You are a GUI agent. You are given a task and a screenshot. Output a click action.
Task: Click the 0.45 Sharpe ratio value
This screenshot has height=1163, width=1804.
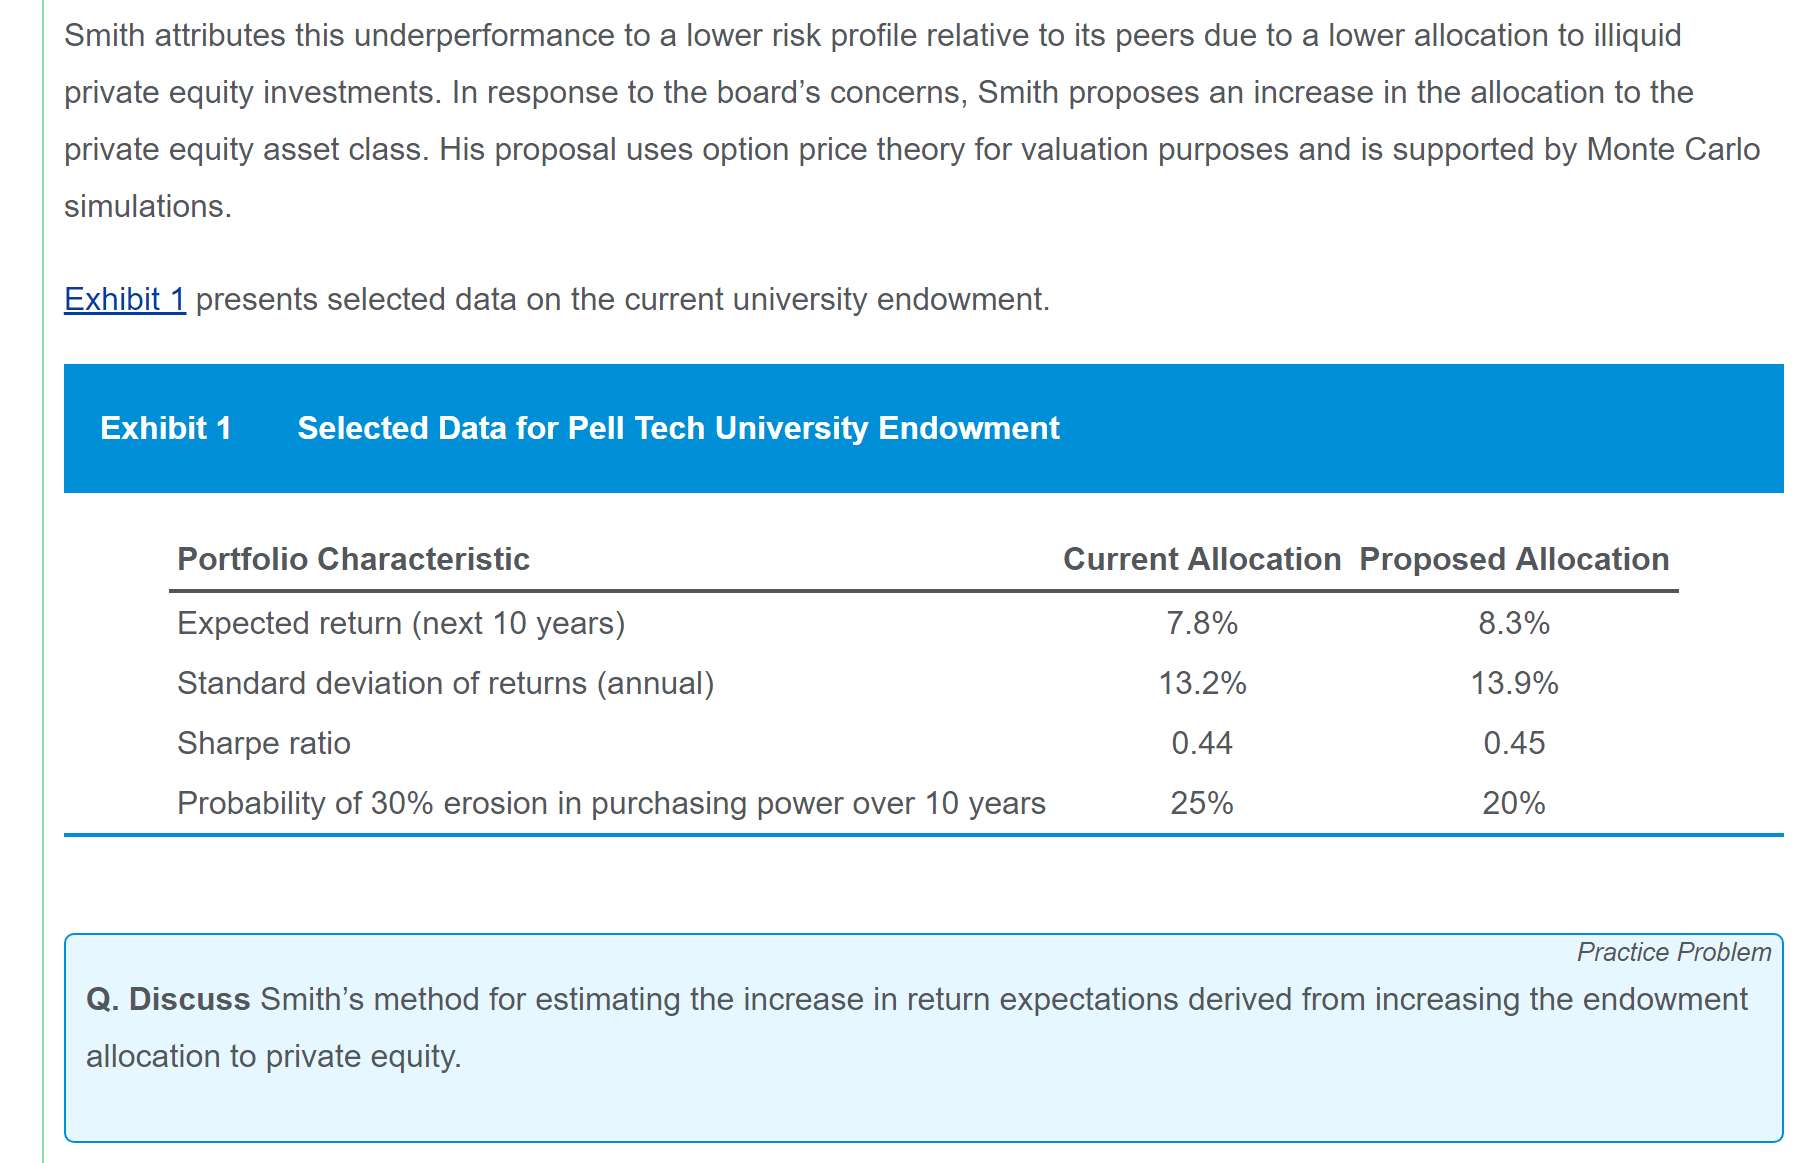coord(1514,743)
